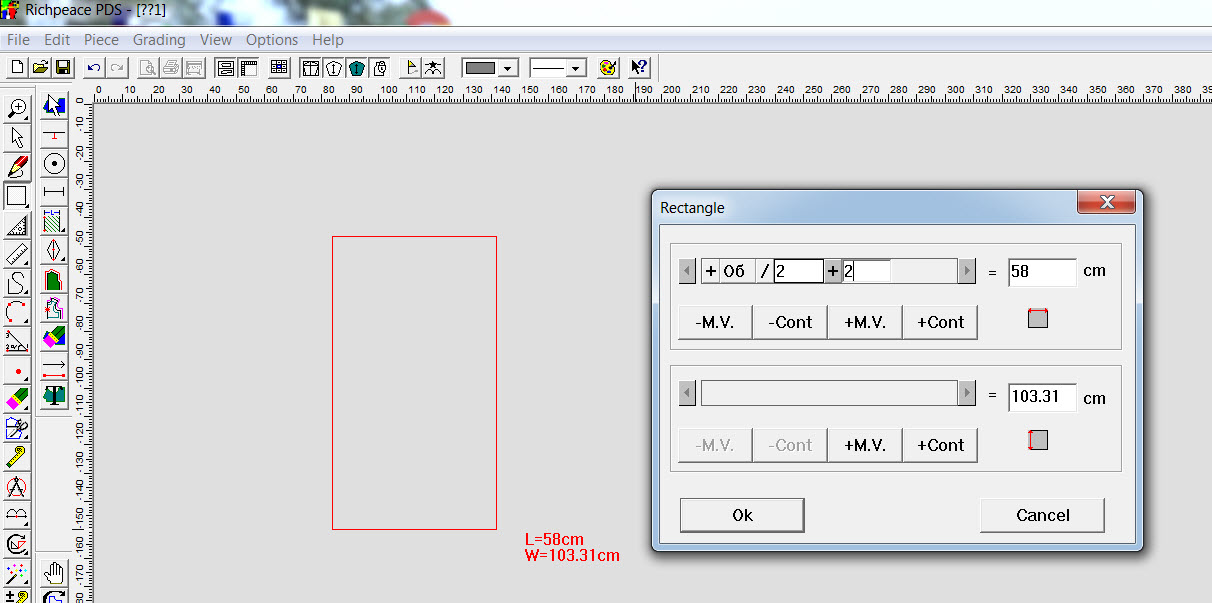
Task: Click the grid table icon in toolbar
Action: (279, 68)
